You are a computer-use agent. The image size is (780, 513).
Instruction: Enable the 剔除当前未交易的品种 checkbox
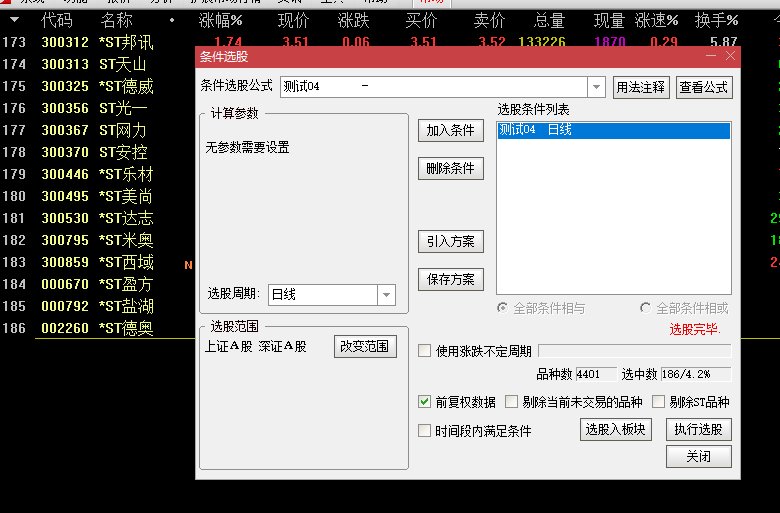[x=511, y=402]
